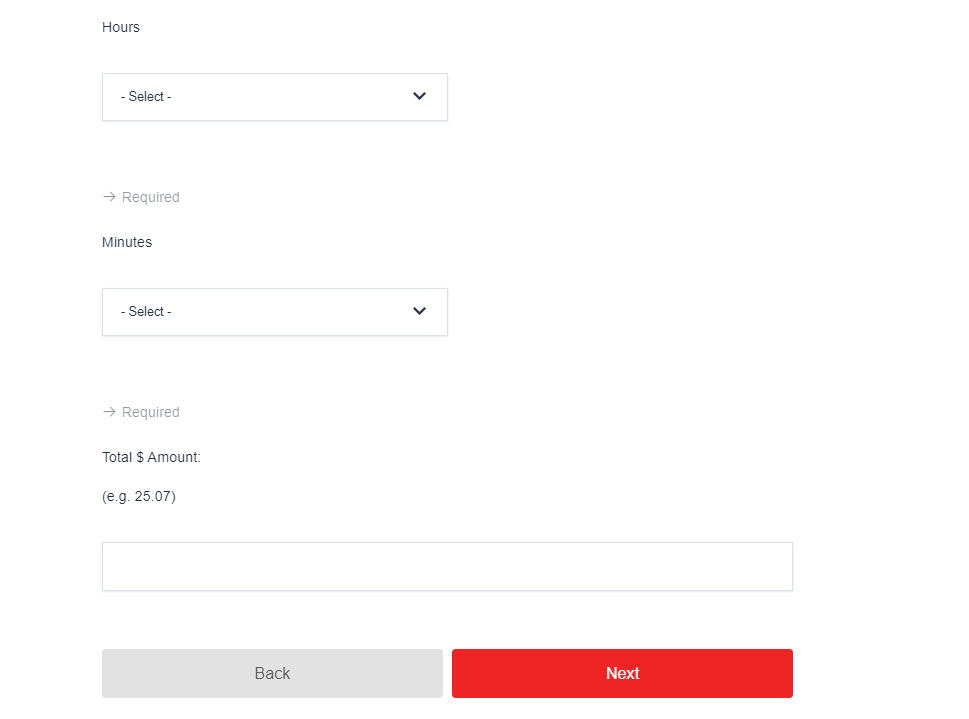
Task: Select the downward caret inside the Hours field
Action: tap(419, 96)
